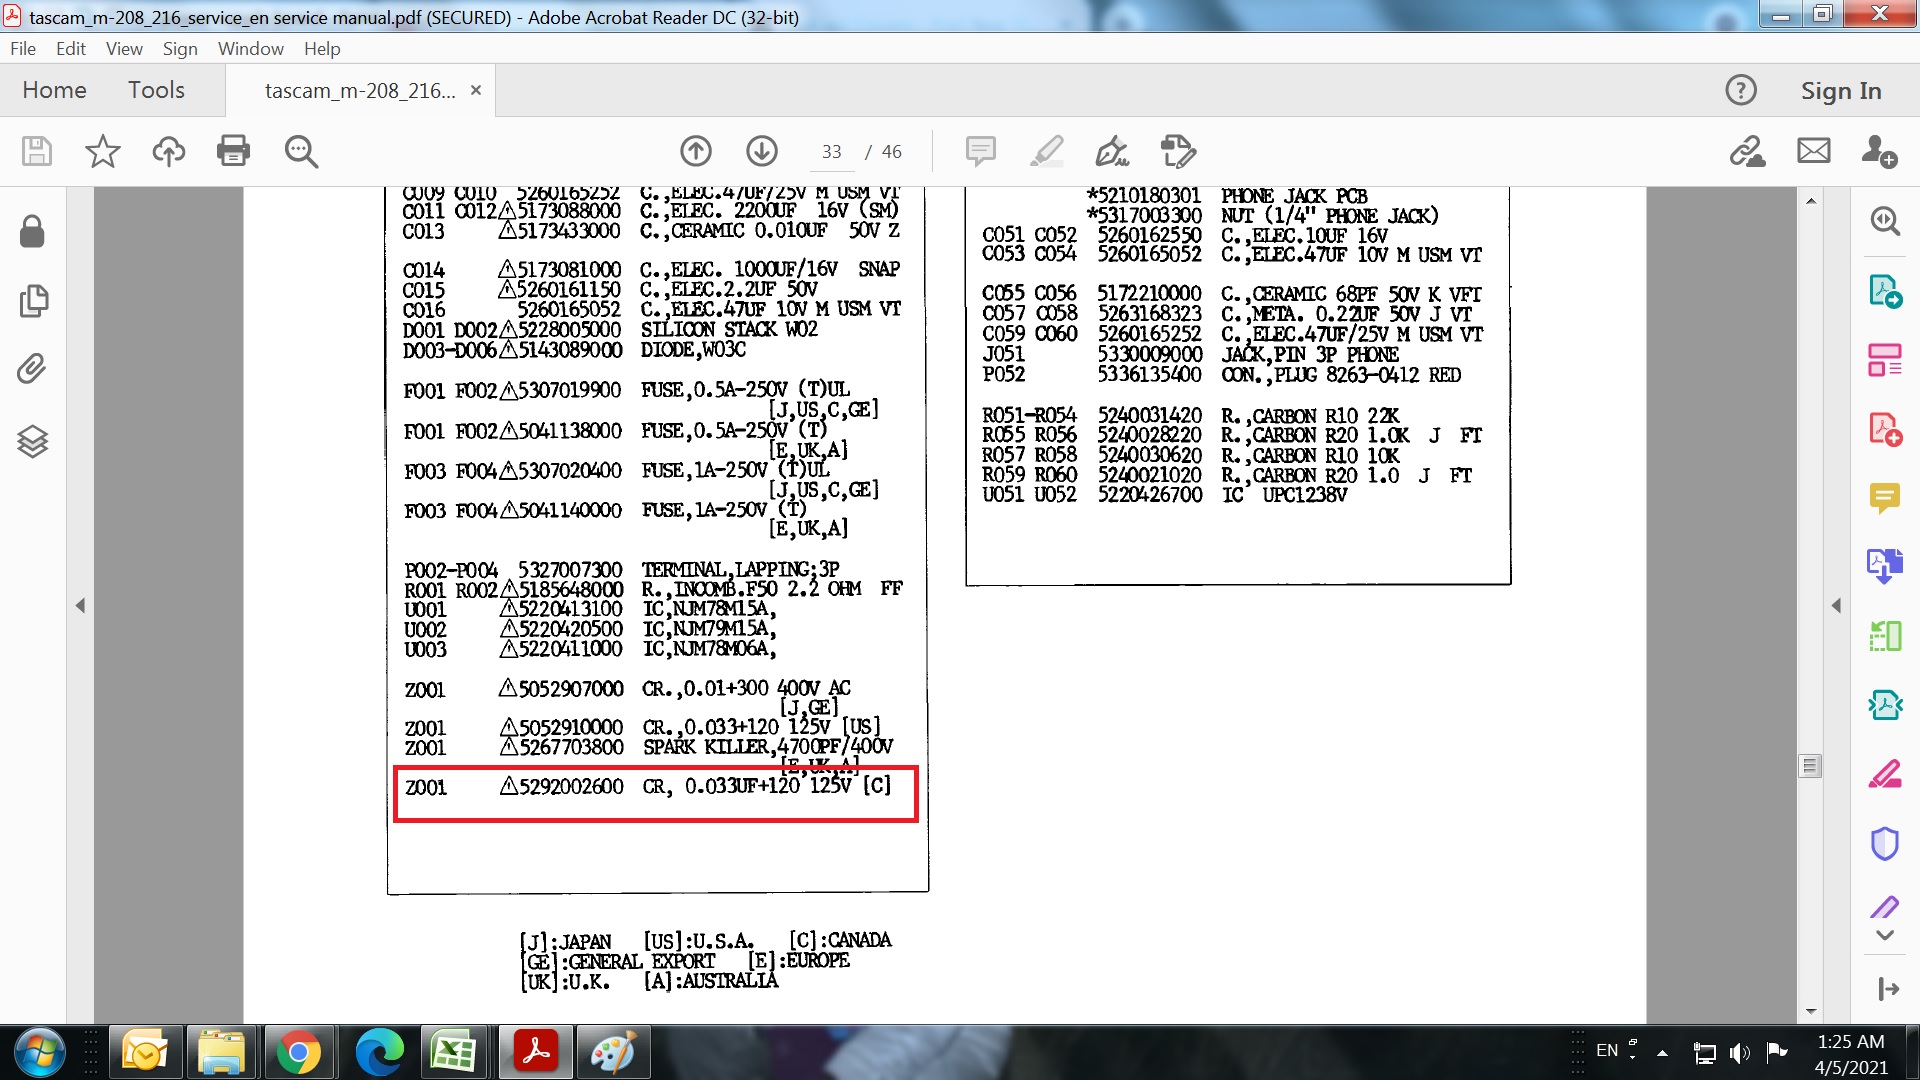Open the File menu
1920x1080 pixels.
pyautogui.click(x=23, y=48)
